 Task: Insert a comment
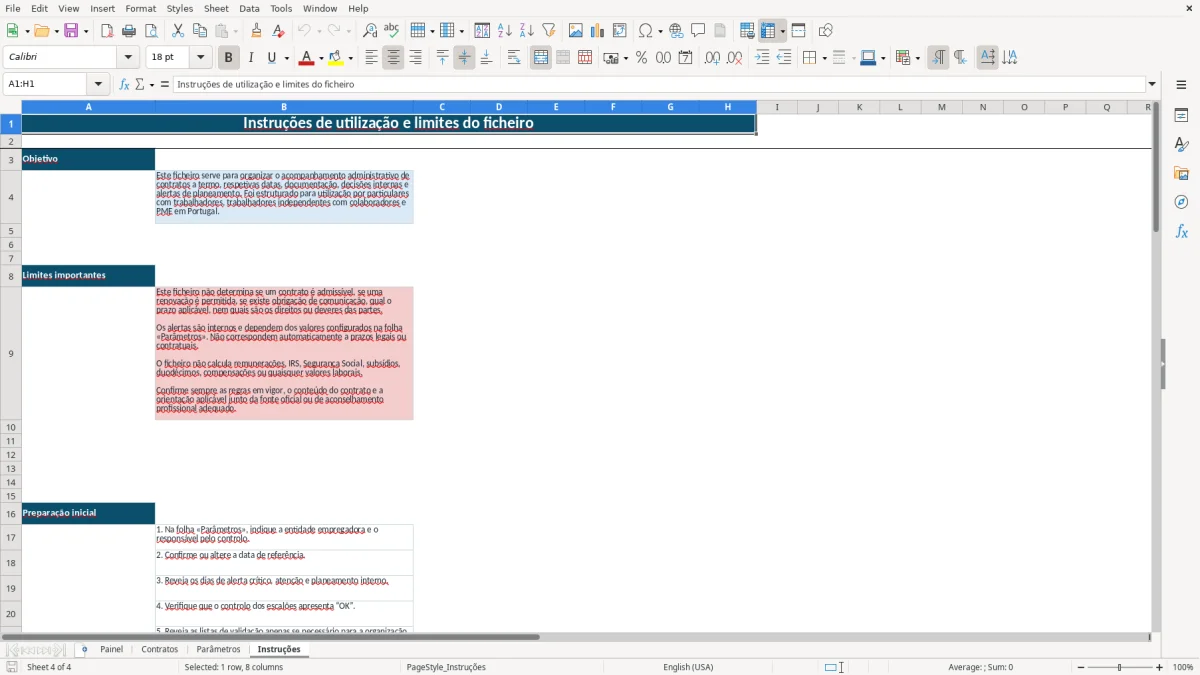coord(698,31)
